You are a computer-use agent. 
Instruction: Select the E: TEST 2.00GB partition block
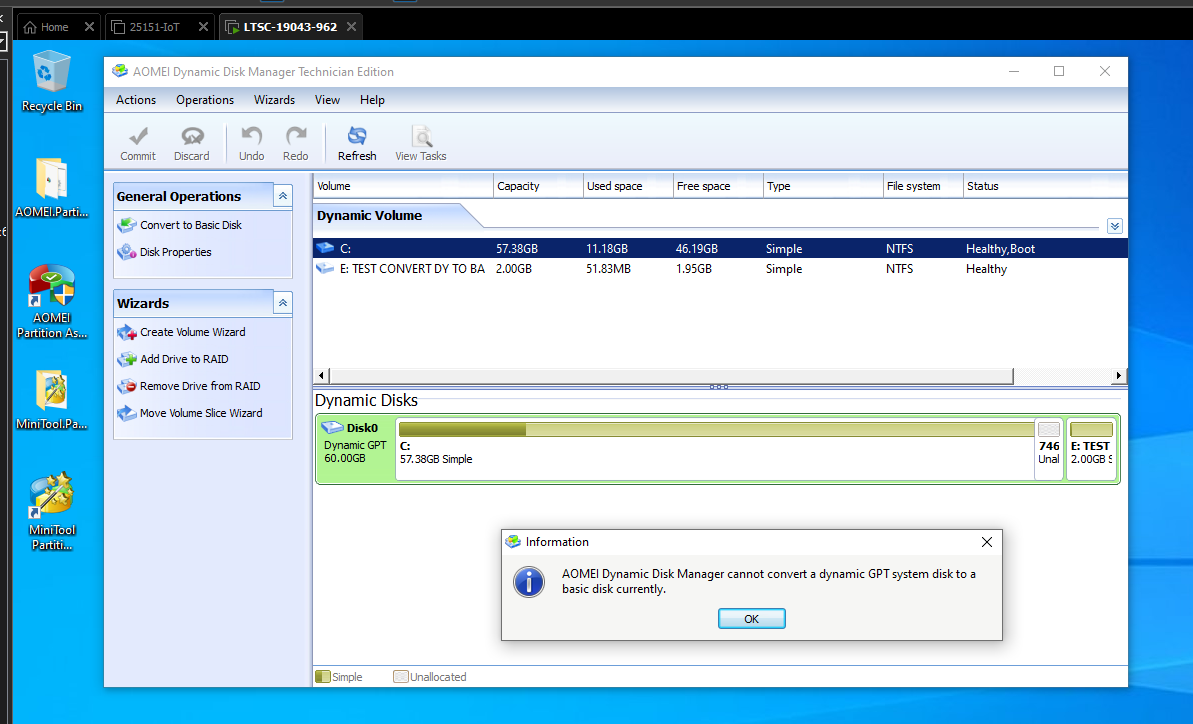point(1091,449)
